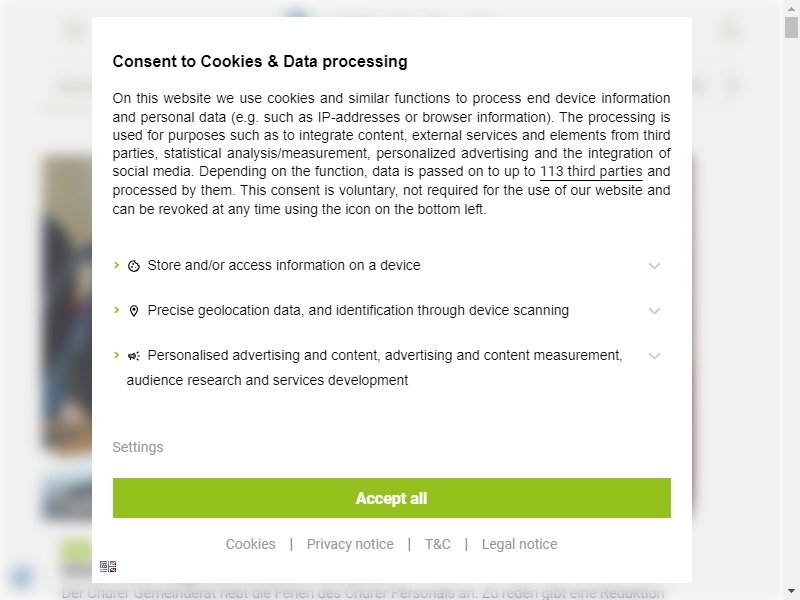Open the Privacy notice link
The height and width of the screenshot is (600, 800).
[350, 544]
